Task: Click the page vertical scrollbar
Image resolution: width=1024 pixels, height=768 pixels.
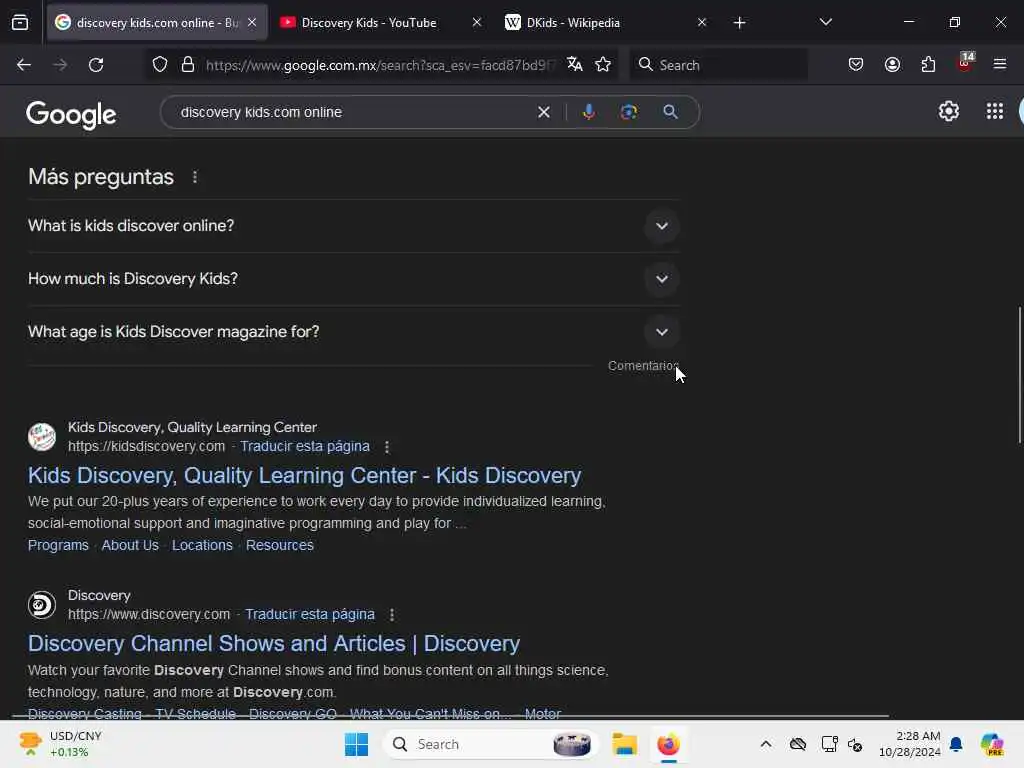Action: click(1019, 376)
